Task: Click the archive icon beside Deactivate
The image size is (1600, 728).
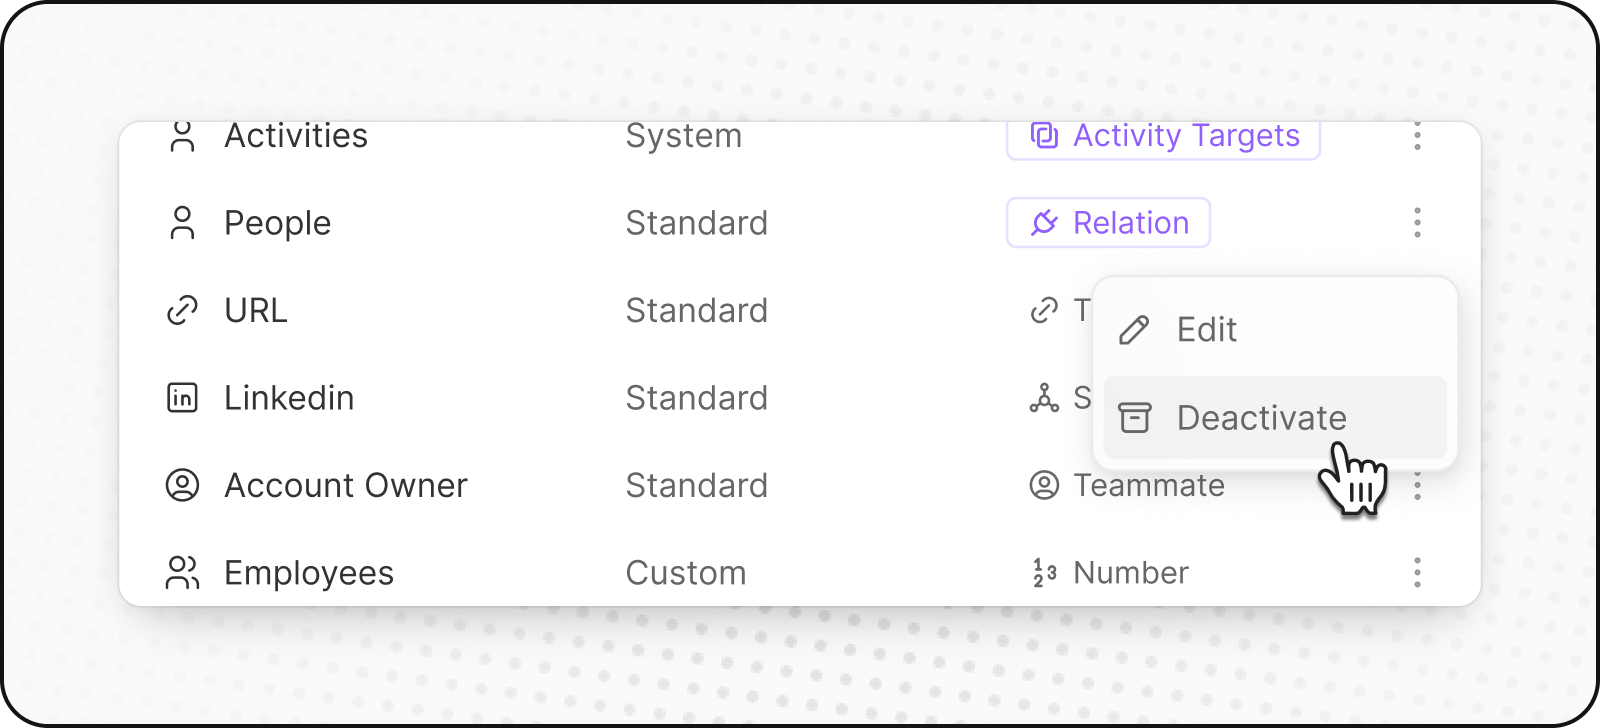Action: pos(1134,418)
